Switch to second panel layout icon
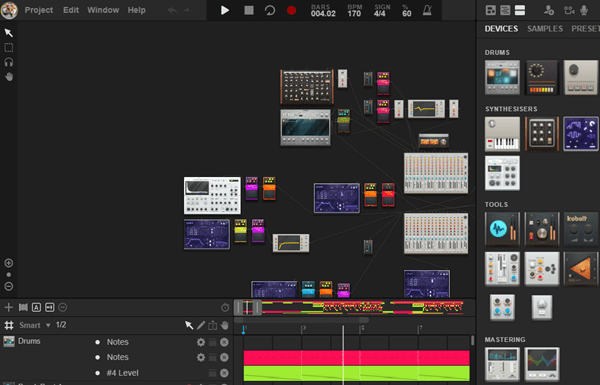Screen dimensions: 600x385 pos(505,10)
